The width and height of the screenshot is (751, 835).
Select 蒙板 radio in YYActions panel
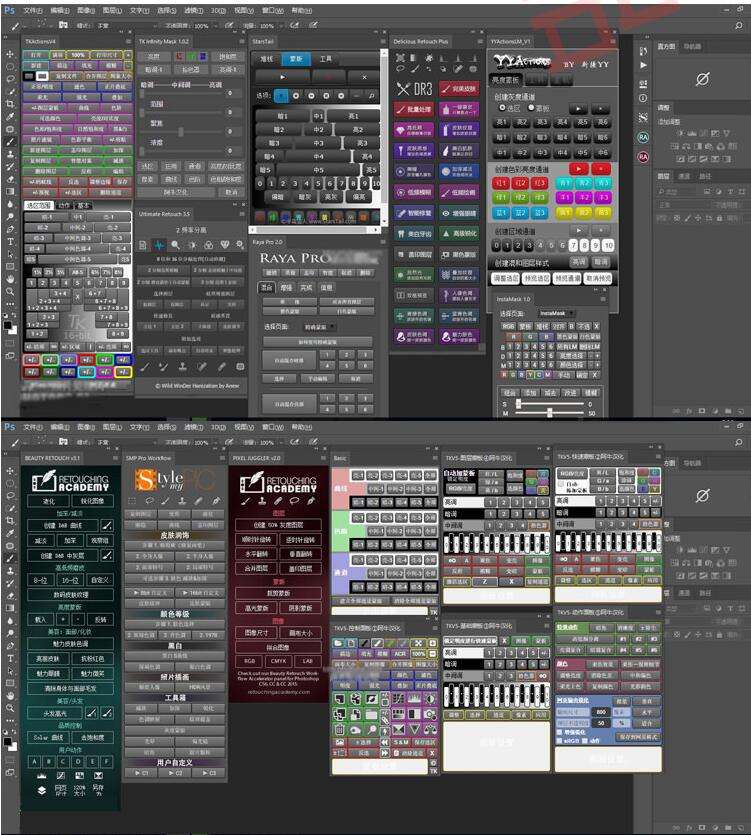[531, 108]
